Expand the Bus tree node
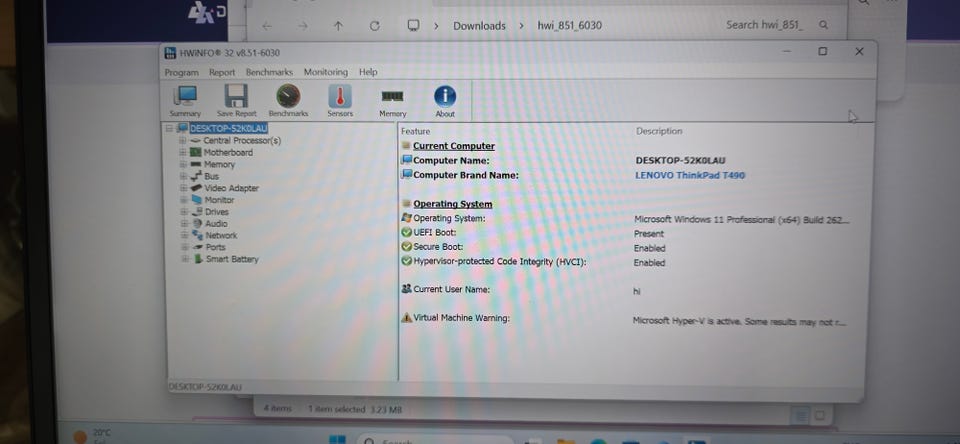Viewport: 960px width, 444px height. coord(182,176)
